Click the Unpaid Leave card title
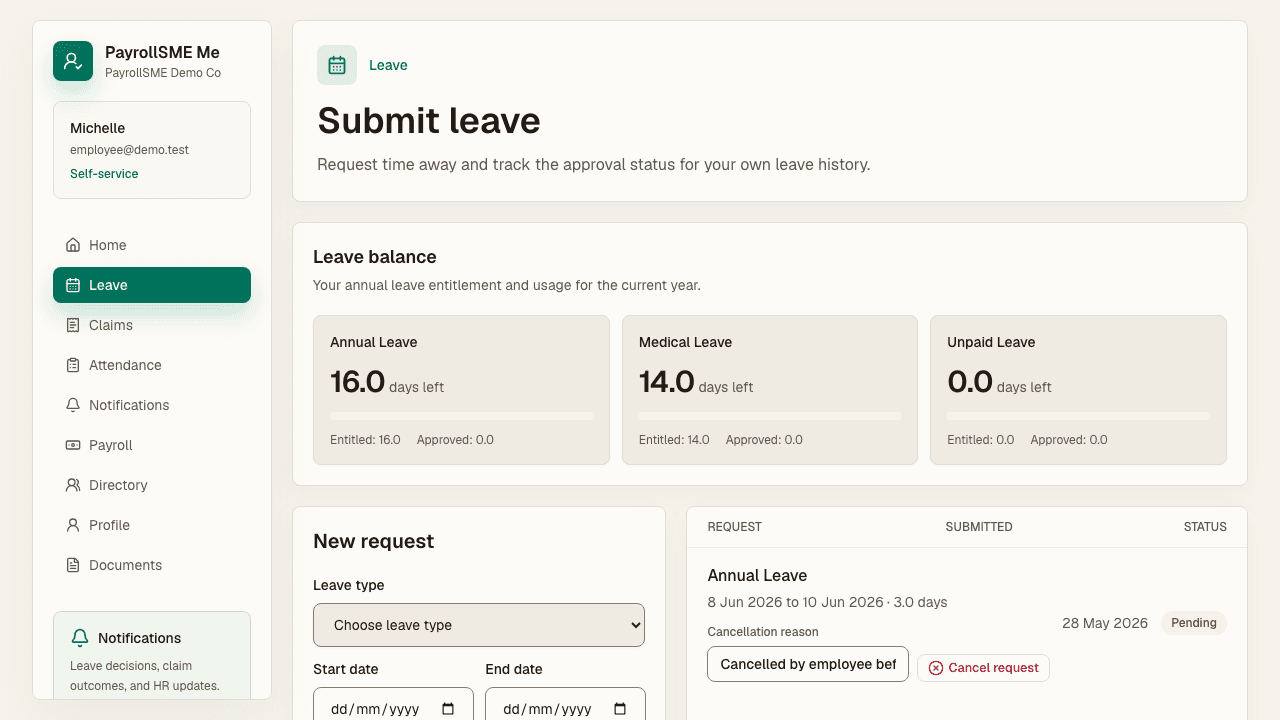 pos(991,342)
